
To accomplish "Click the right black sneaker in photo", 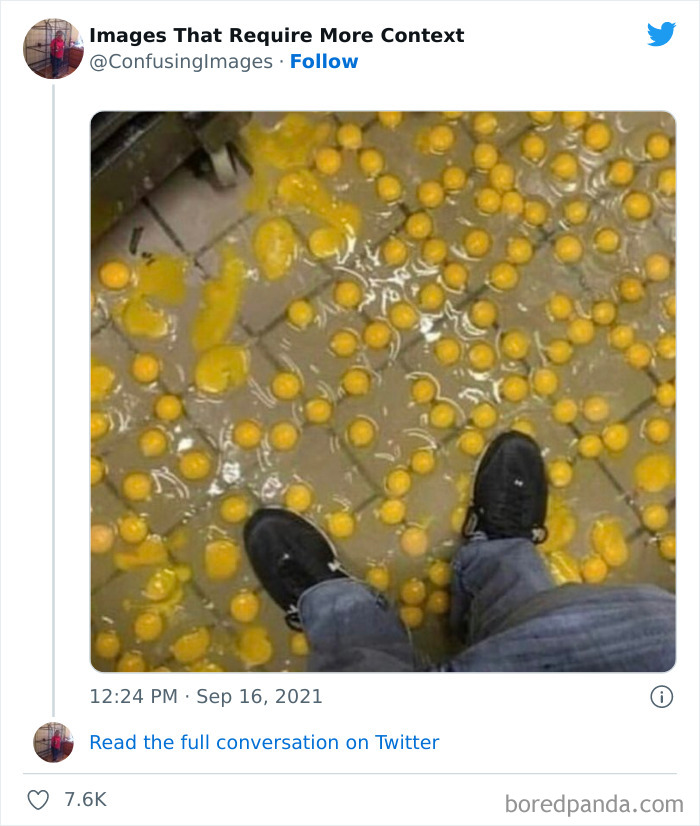I will (508, 486).
